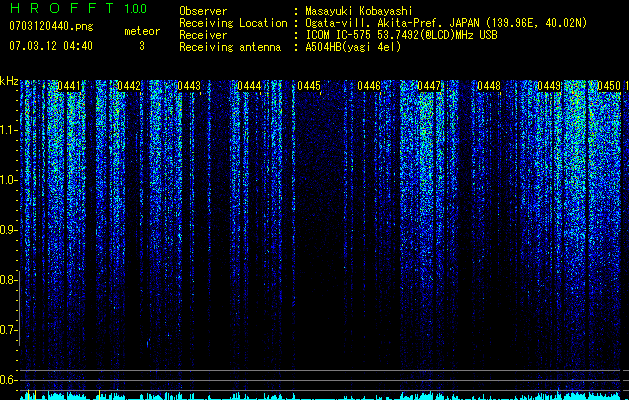Image resolution: width=629 pixels, height=400 pixels.
Task: Click the Observer label
Action: point(203,11)
